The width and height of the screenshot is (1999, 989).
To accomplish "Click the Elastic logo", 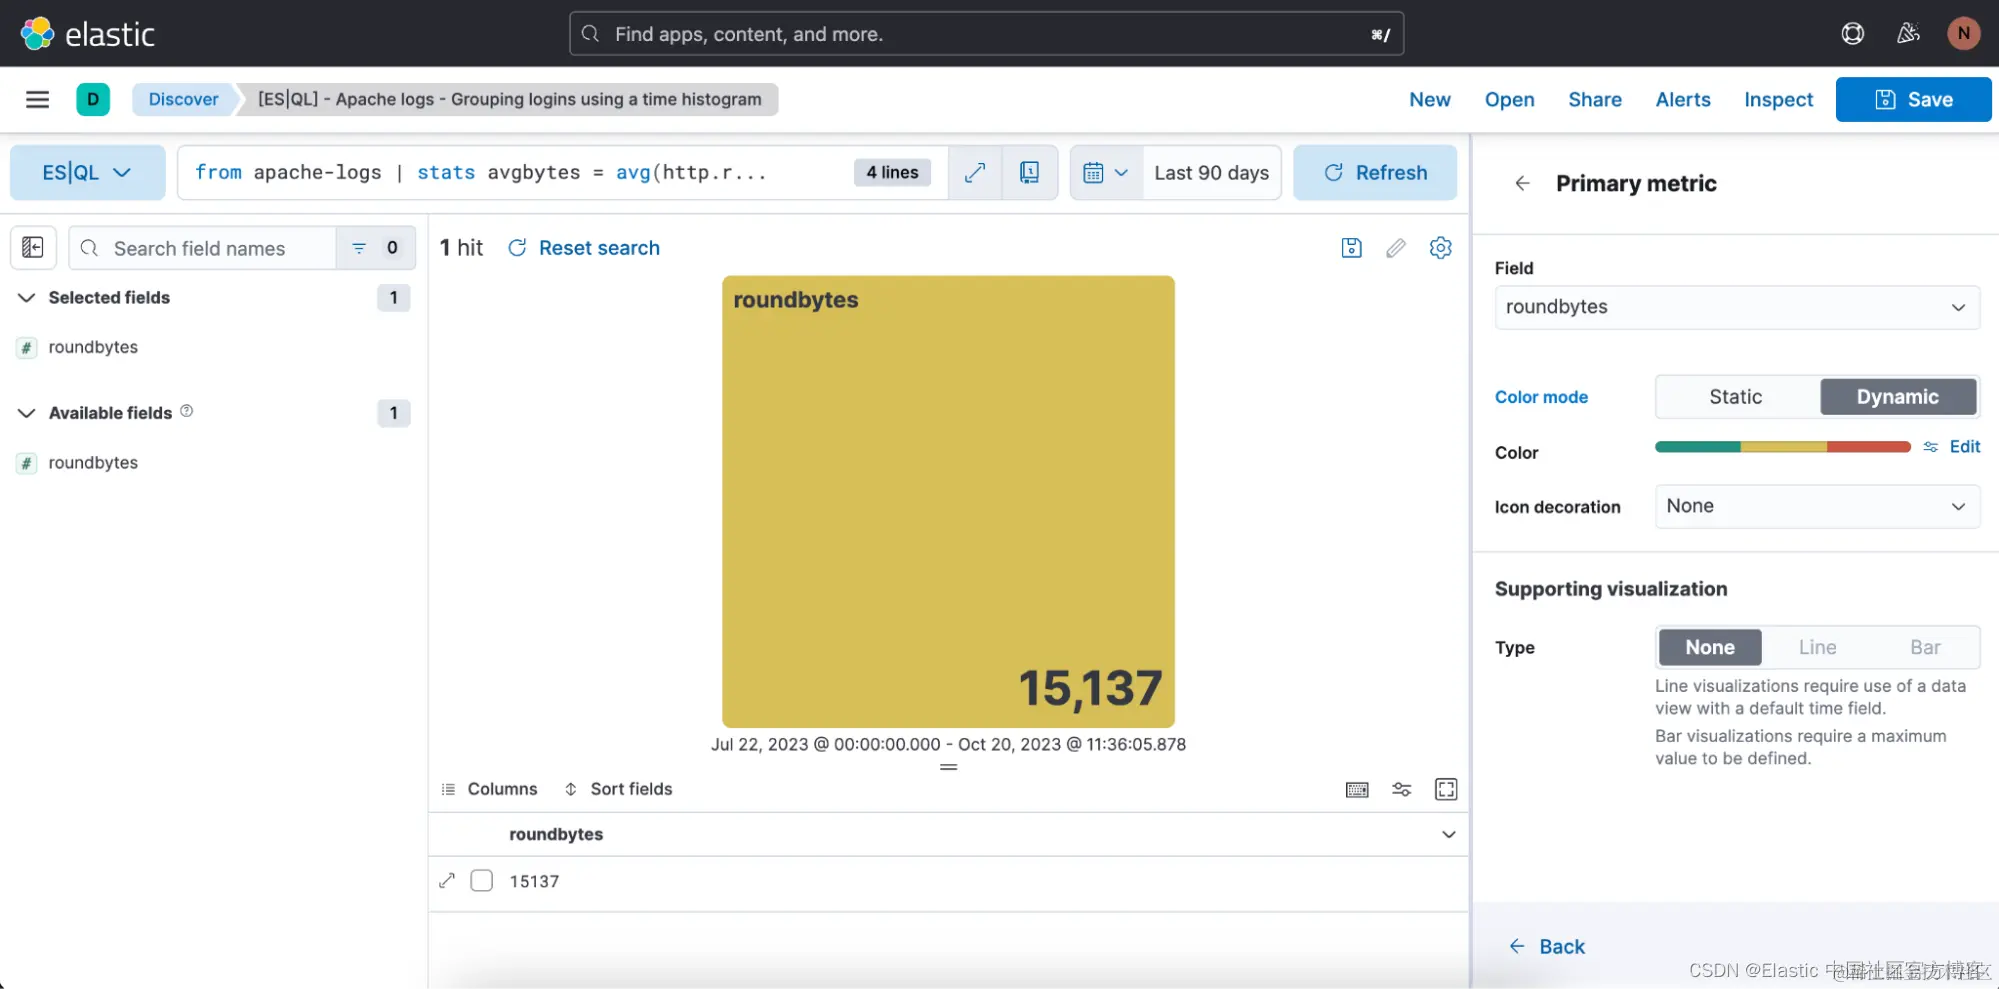I will (88, 34).
